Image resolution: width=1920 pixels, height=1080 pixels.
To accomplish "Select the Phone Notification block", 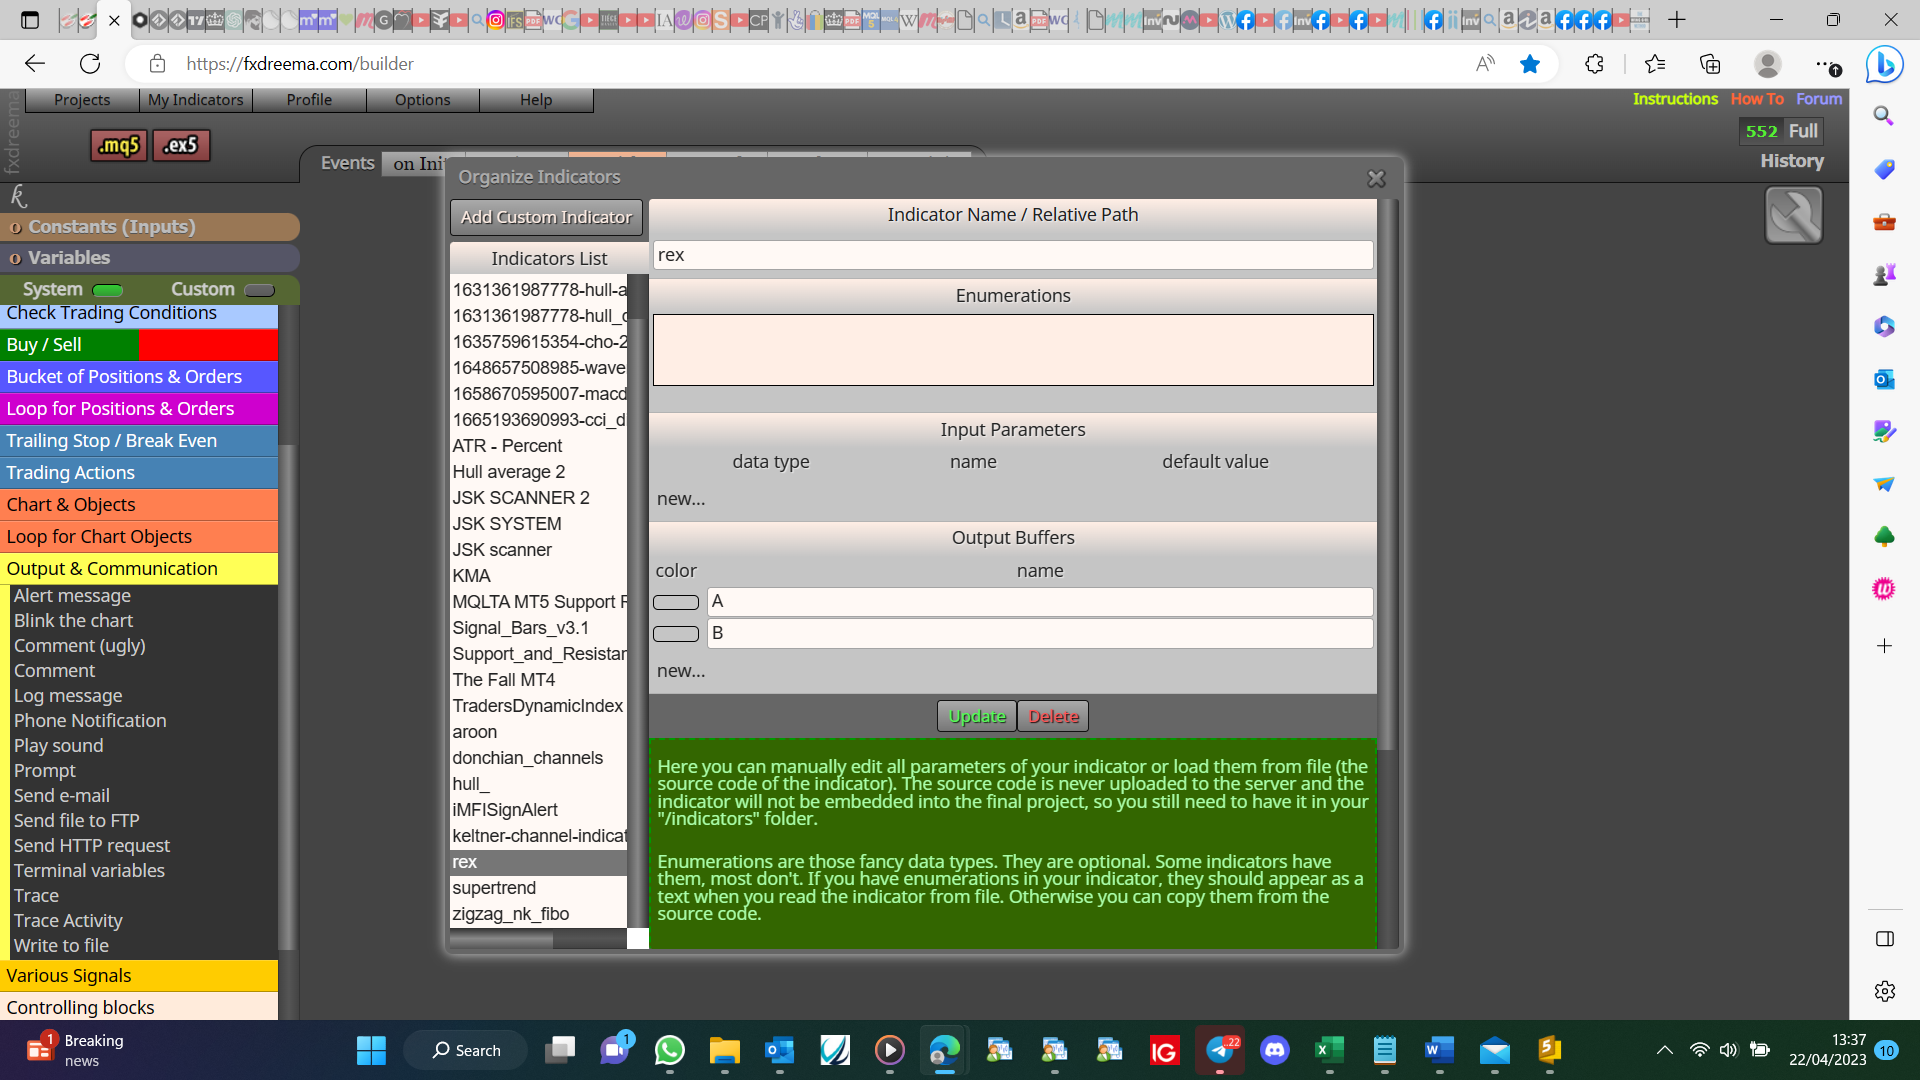I will point(90,721).
